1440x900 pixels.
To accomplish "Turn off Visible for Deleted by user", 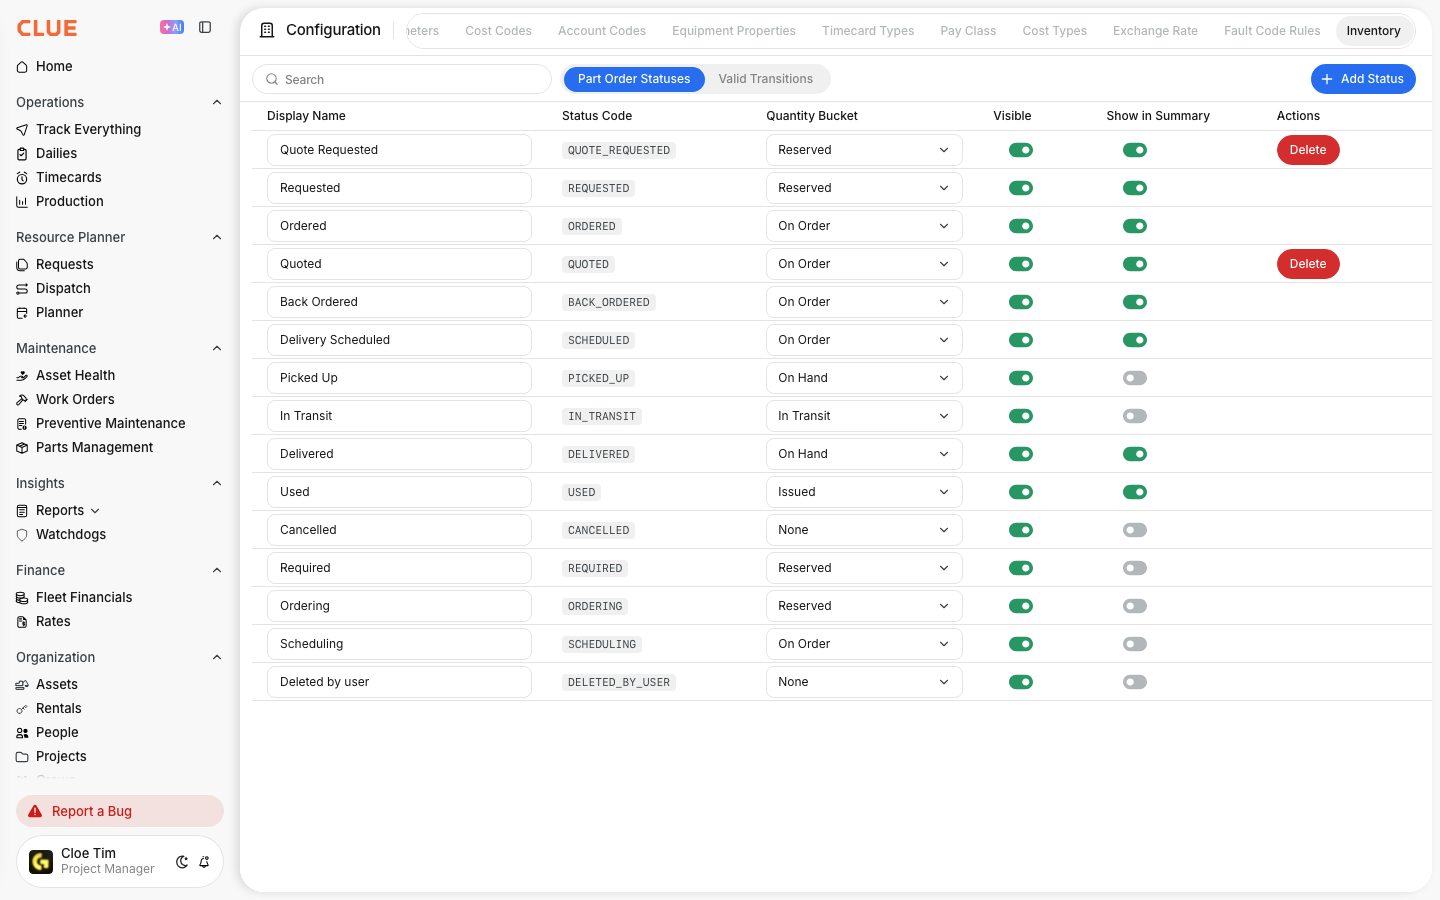I will [x=1021, y=682].
